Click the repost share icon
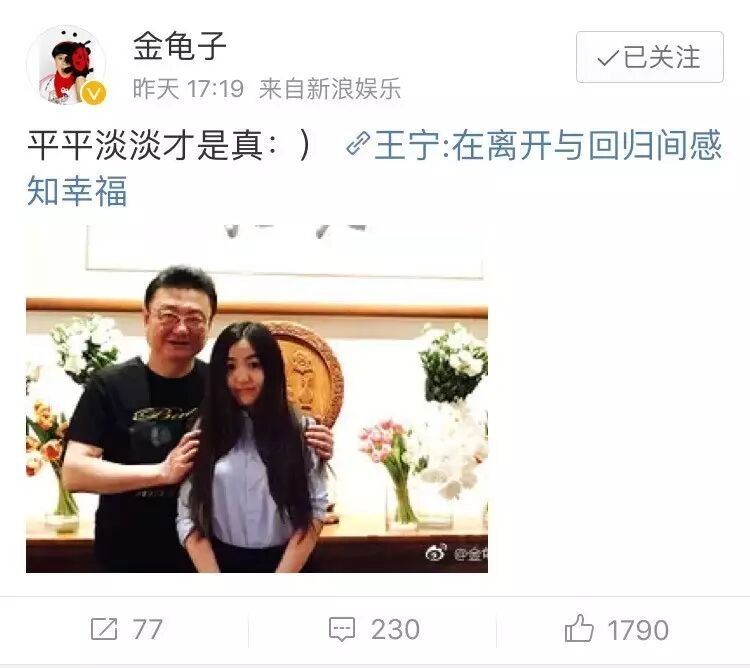The height and width of the screenshot is (668, 750). (104, 628)
